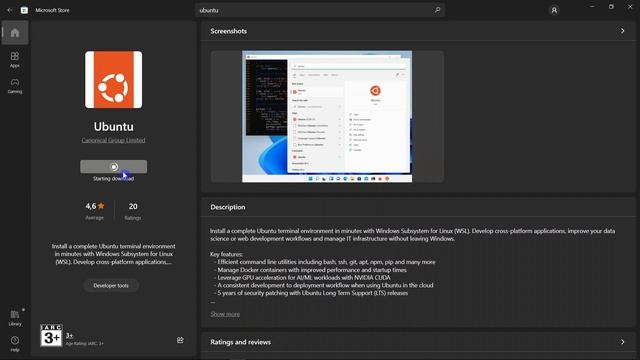
Task: Click the orange rating star
Action: [101, 206]
